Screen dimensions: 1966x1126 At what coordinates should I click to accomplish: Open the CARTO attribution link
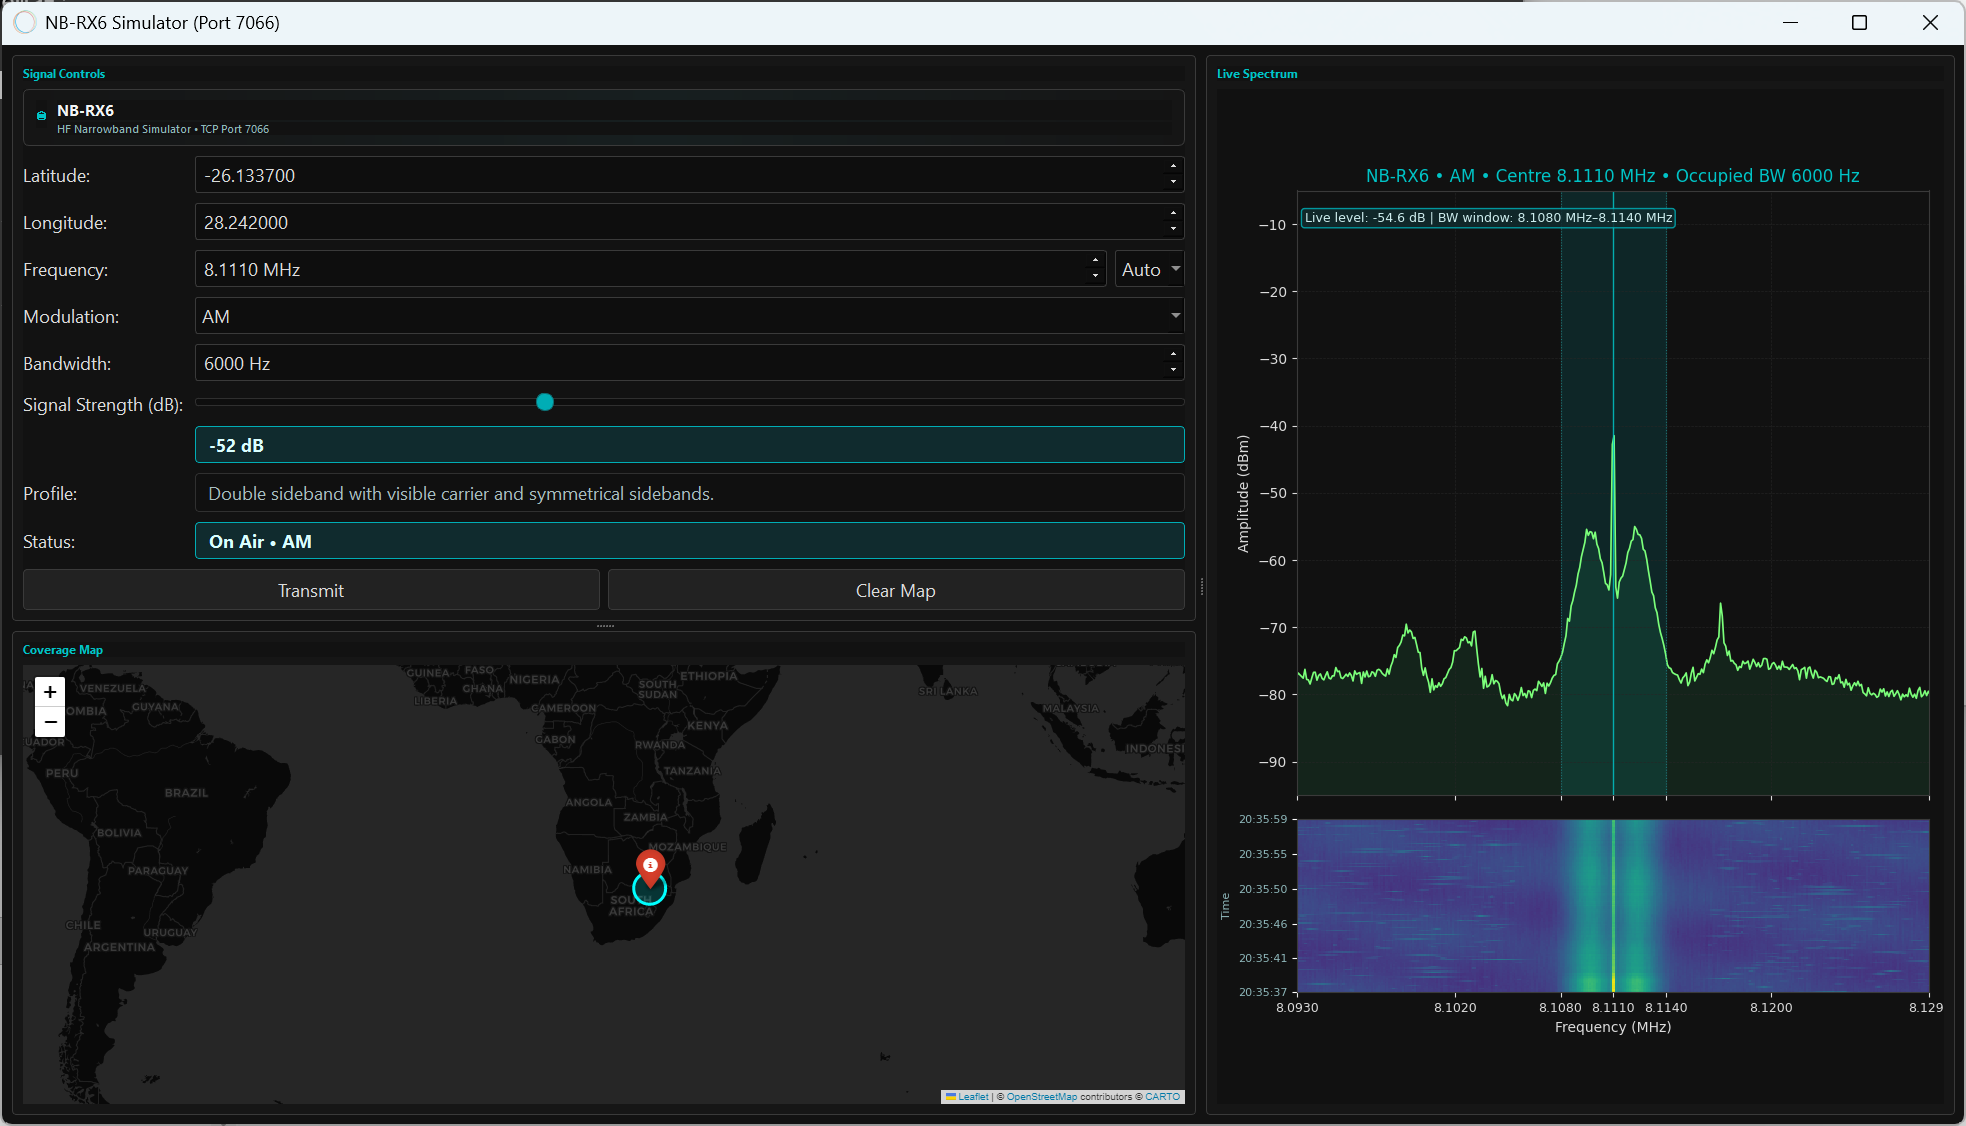pyautogui.click(x=1162, y=1097)
